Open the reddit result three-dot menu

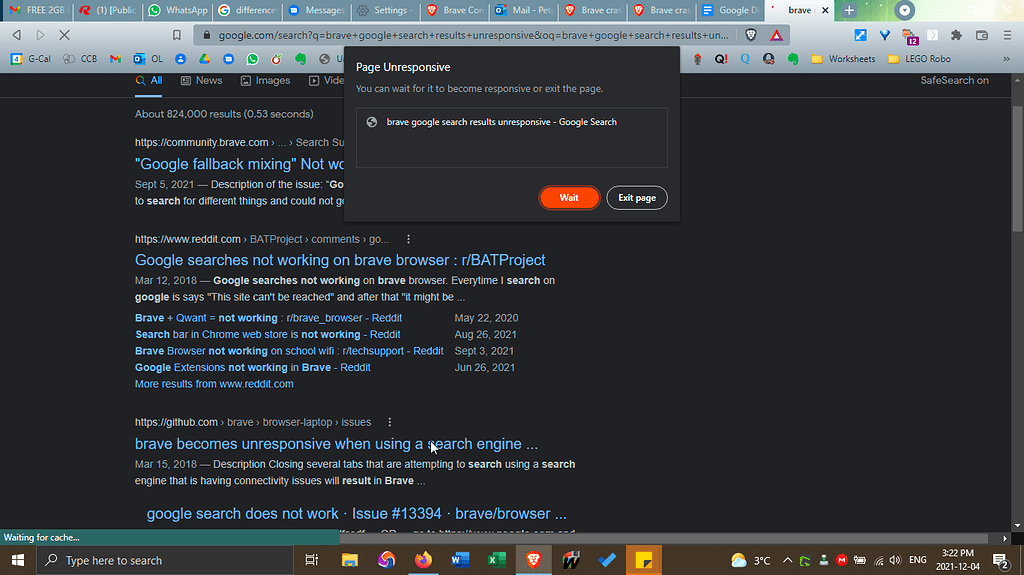click(408, 239)
